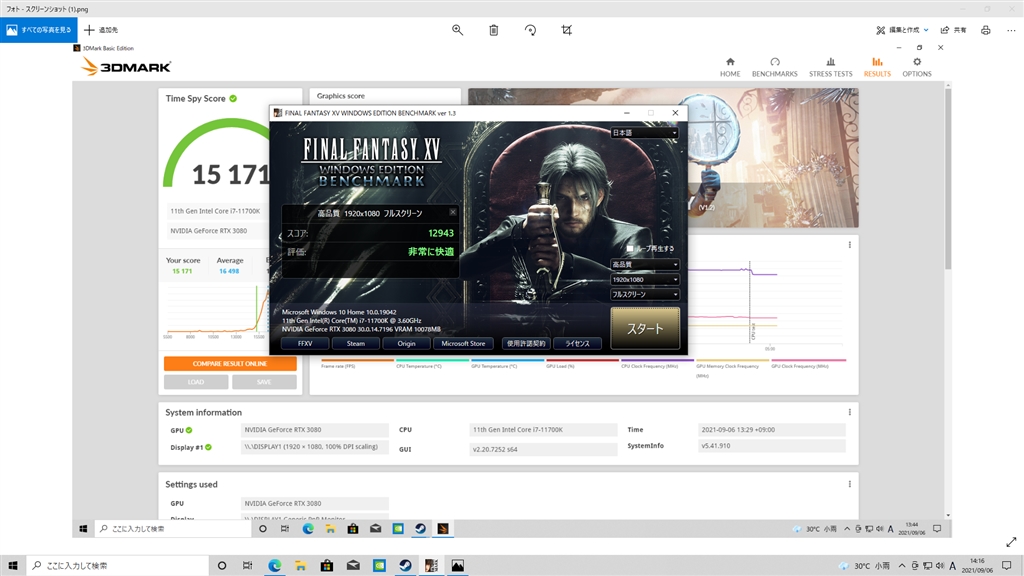This screenshot has height=576, width=1024.
Task: Click the Average score value 16 498
Action: pos(229,271)
